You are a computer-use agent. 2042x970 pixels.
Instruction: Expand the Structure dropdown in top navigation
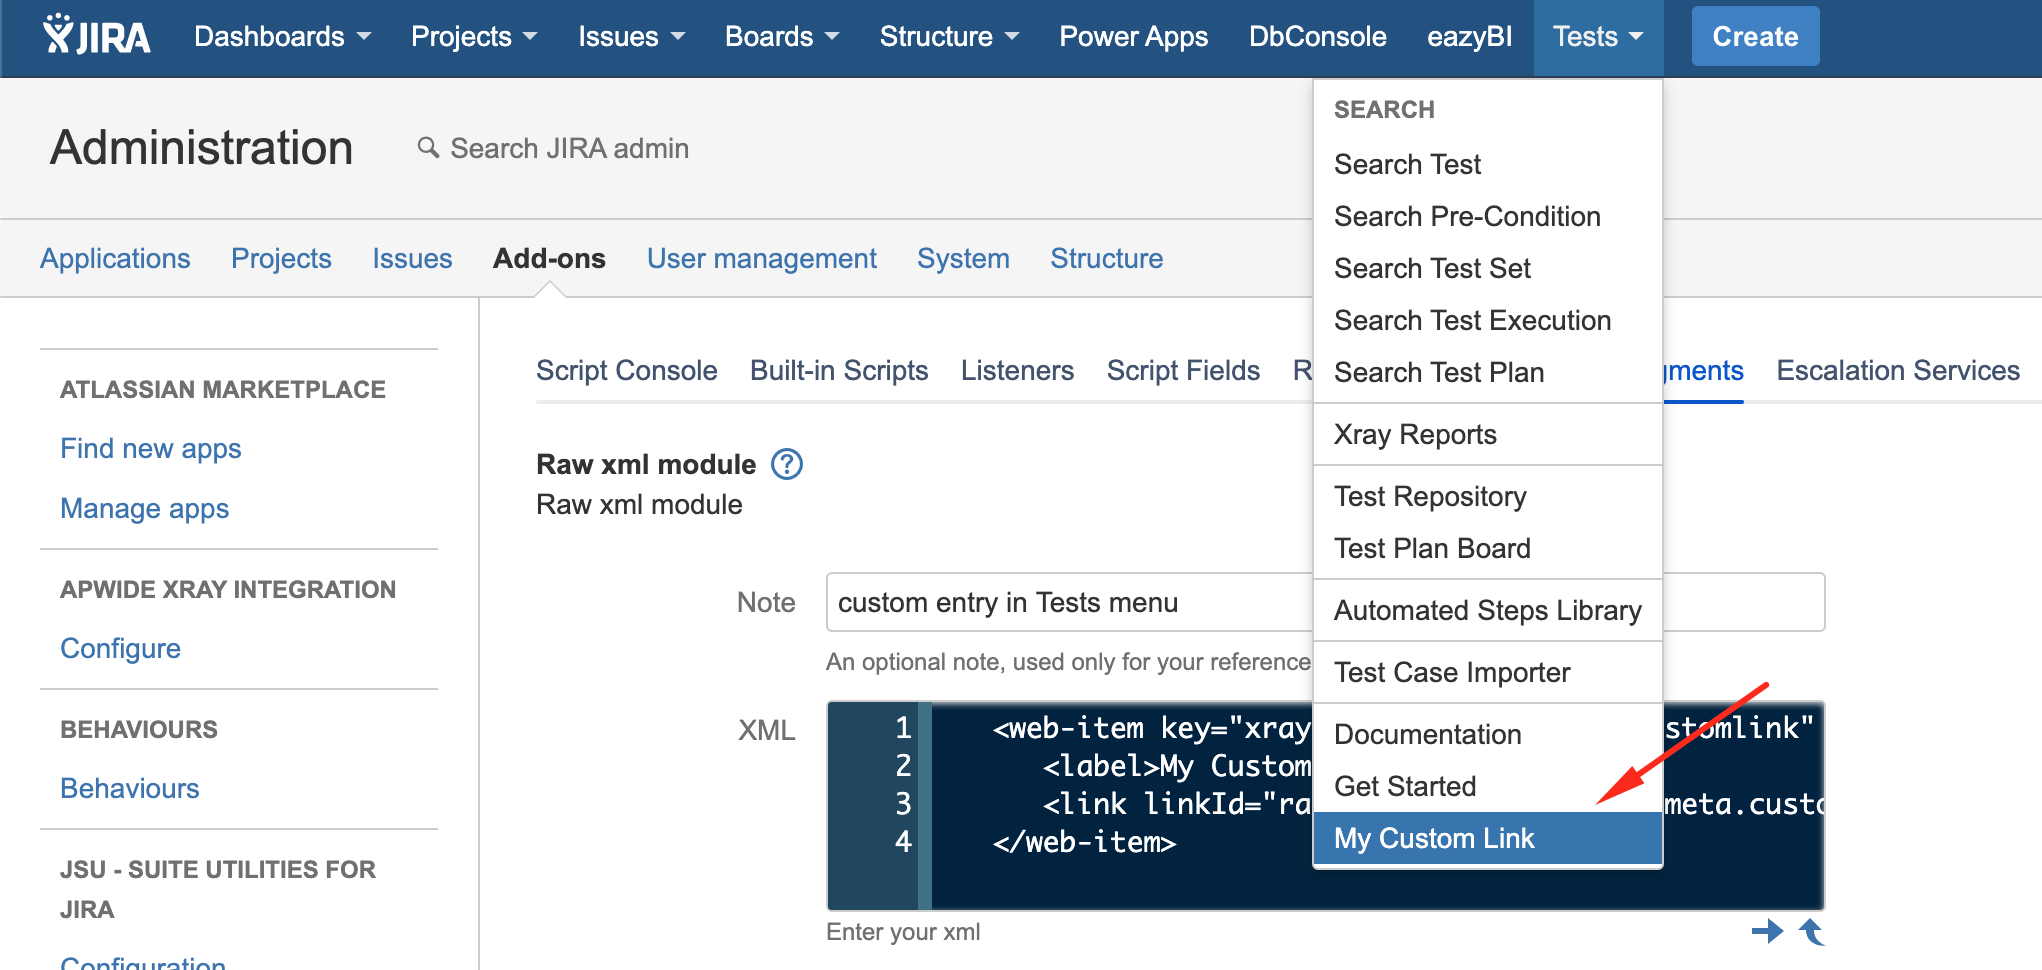tap(949, 37)
